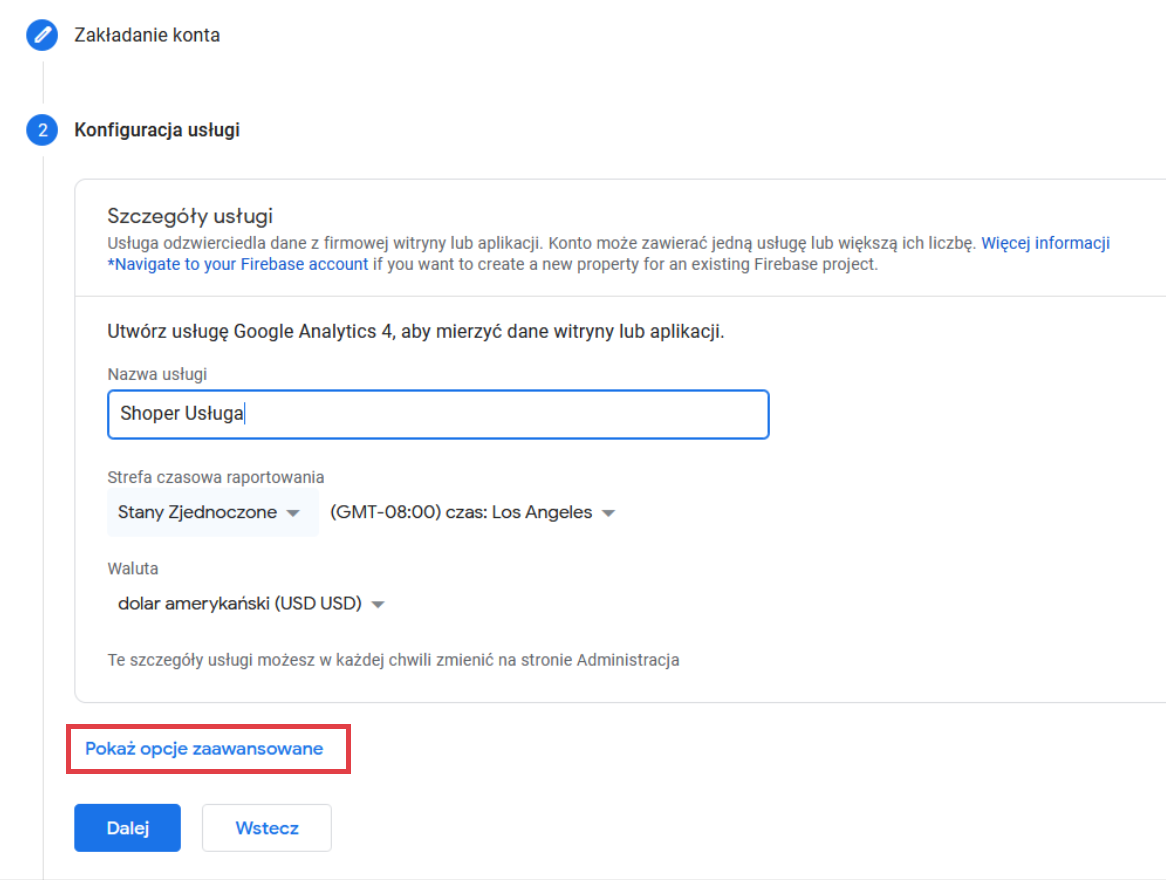Click the pencil edit icon for Zakładanie konta

[x=42, y=35]
